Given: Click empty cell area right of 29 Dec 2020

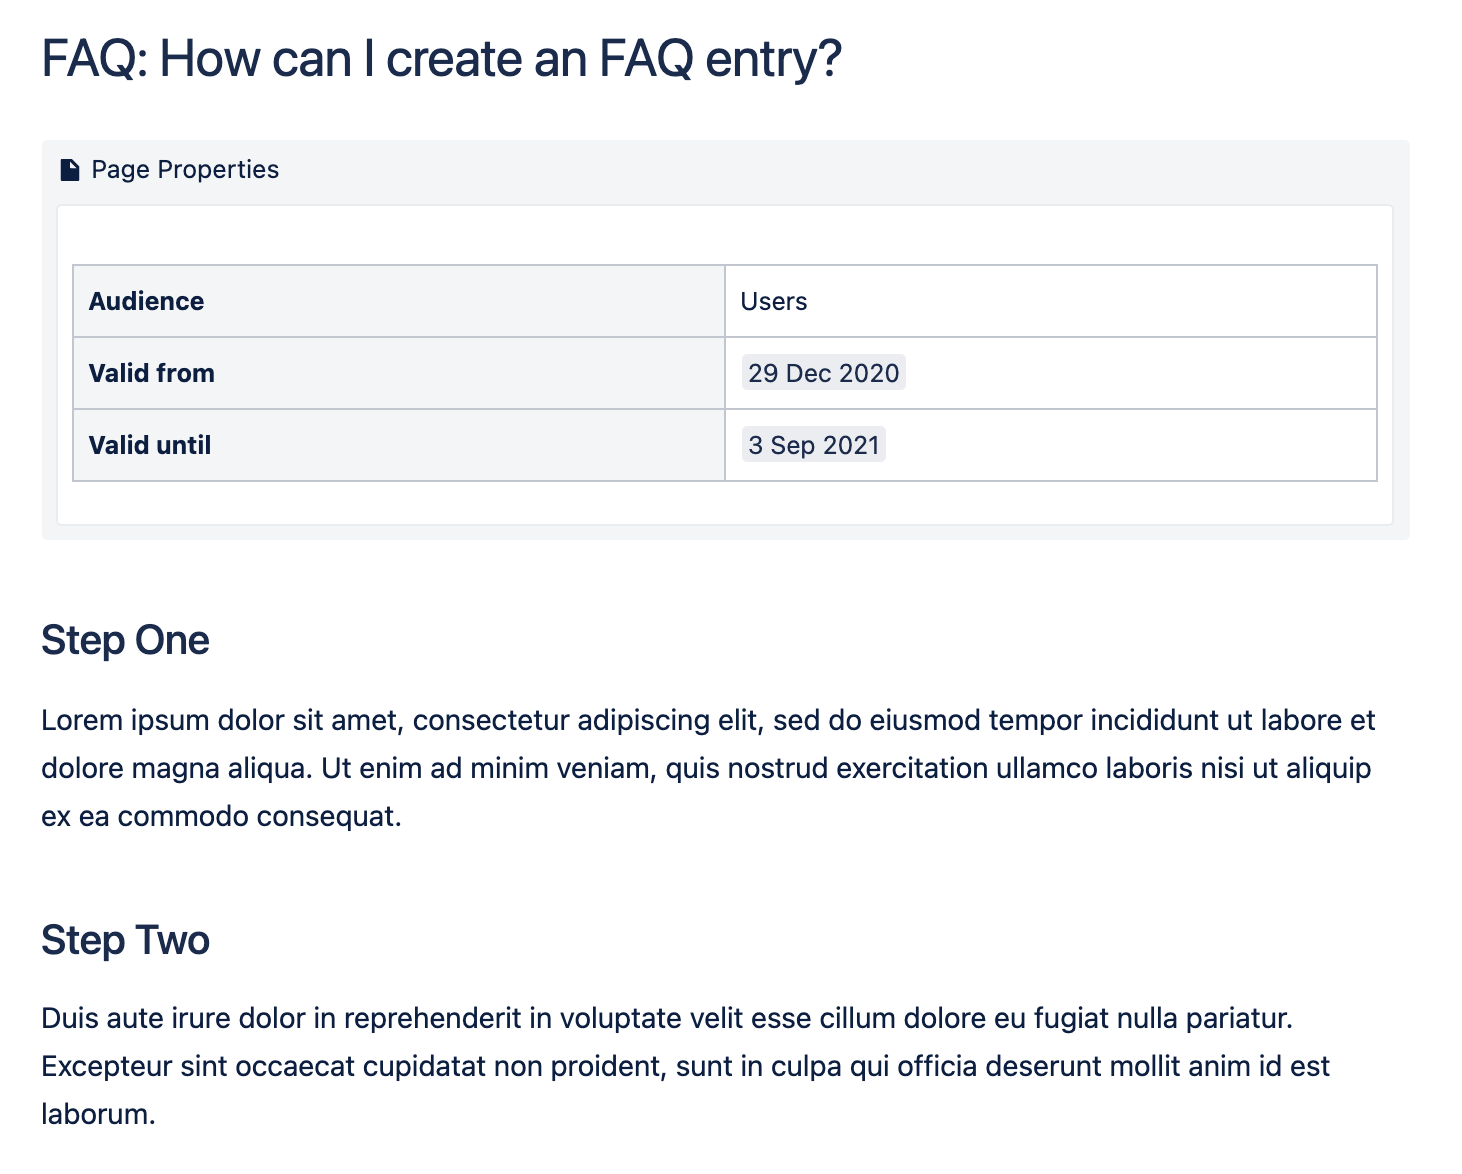Looking at the screenshot, I should pyautogui.click(x=1140, y=373).
